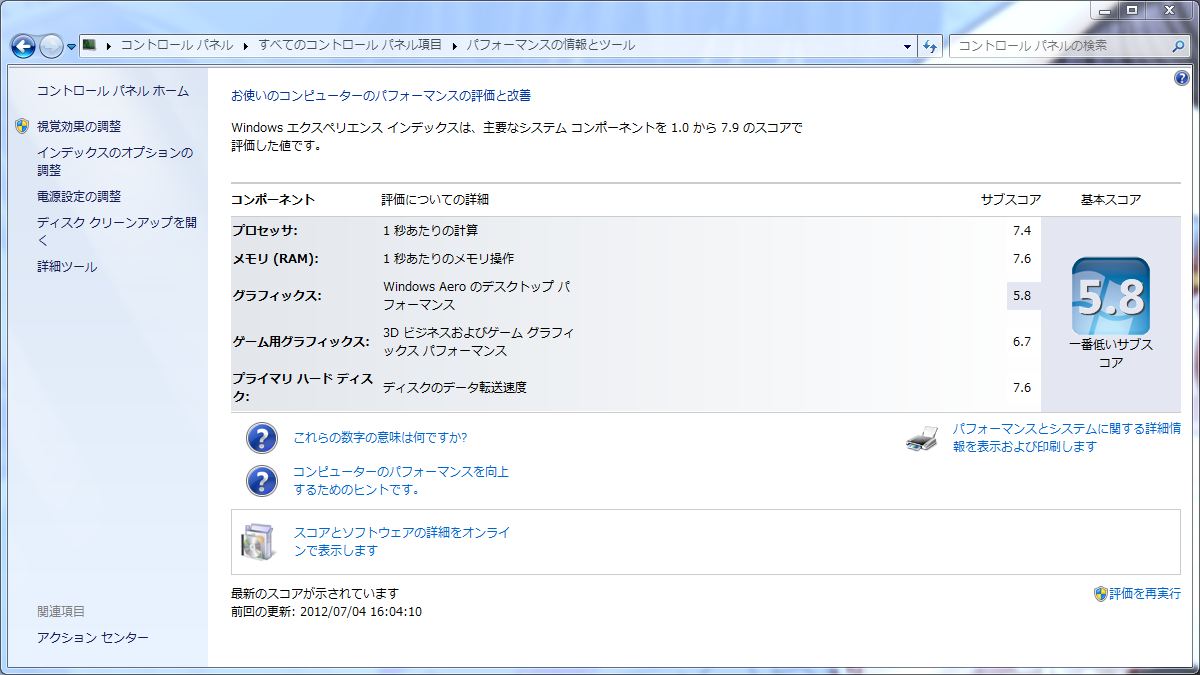
Task: Open パフォーマンスとシステムに関する詳細情報 print link
Action: 1066,438
